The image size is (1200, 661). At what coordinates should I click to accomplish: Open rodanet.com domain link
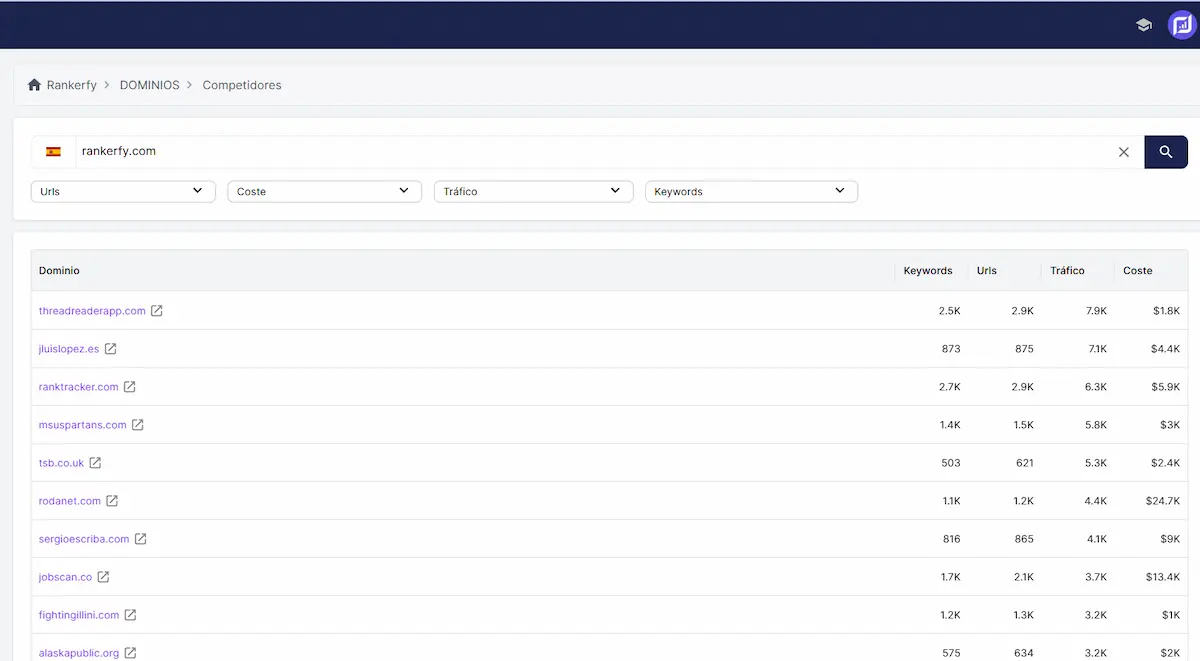pos(70,501)
